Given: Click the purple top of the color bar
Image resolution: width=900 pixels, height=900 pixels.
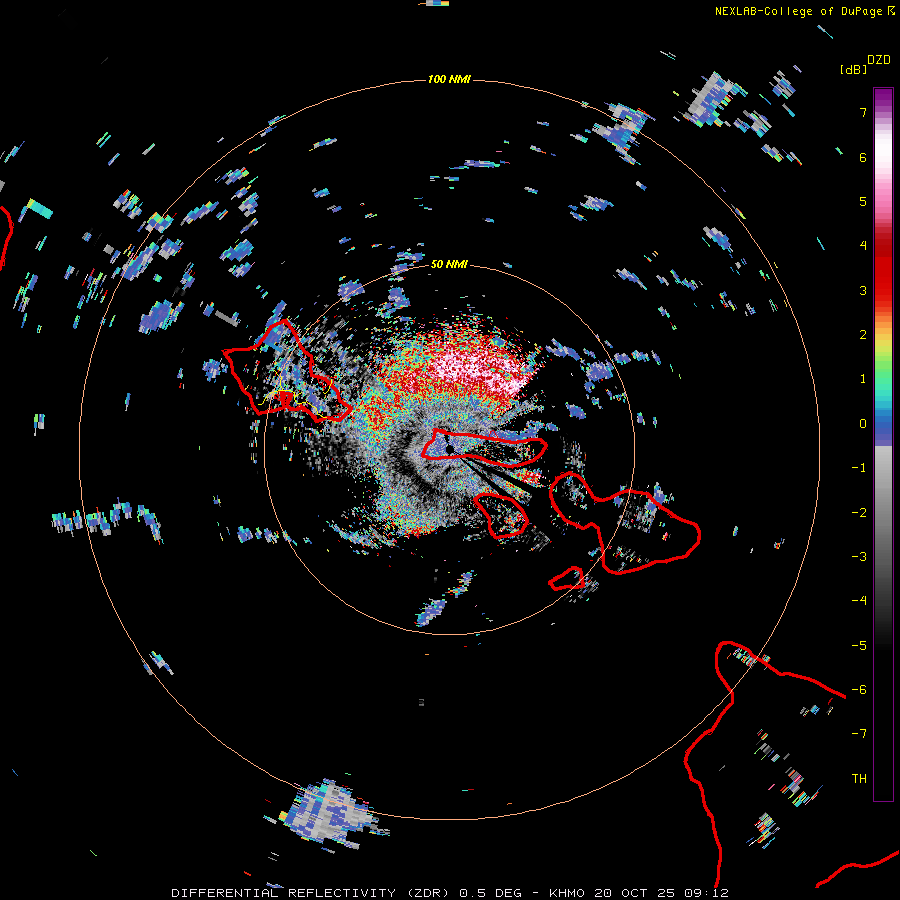Looking at the screenshot, I should pos(883,98).
